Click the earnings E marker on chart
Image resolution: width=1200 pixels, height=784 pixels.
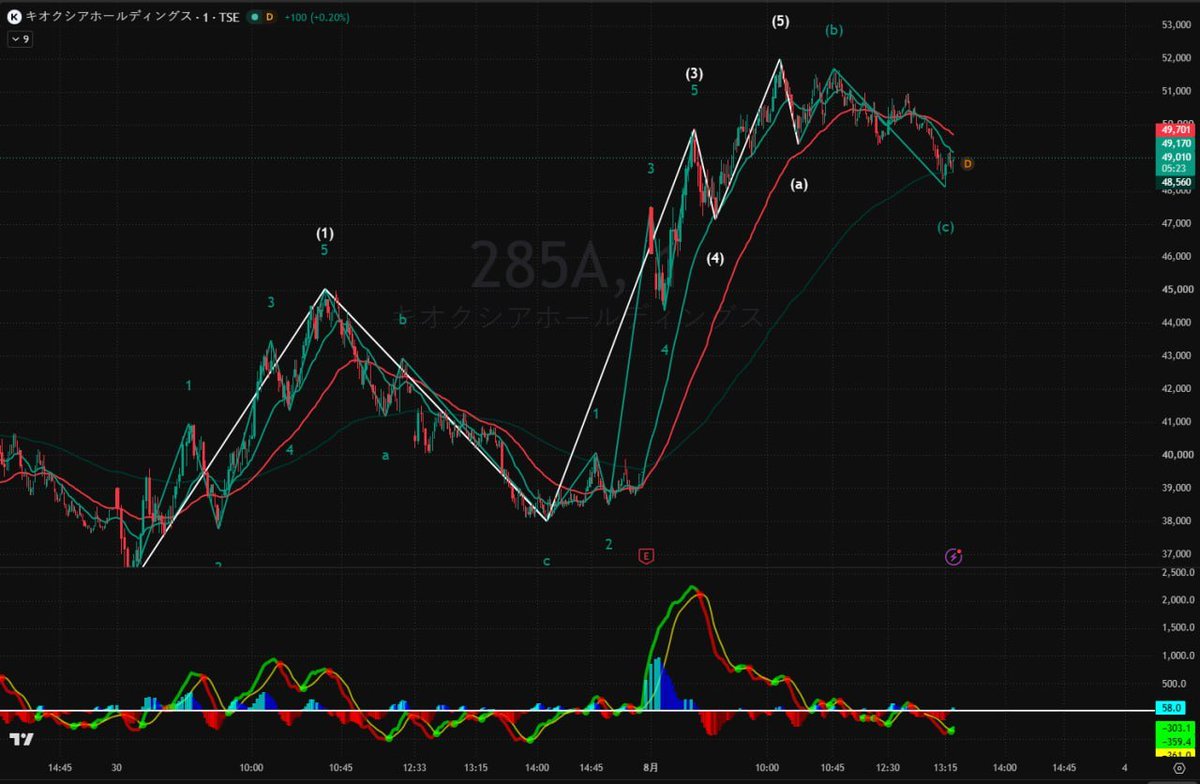pos(646,555)
